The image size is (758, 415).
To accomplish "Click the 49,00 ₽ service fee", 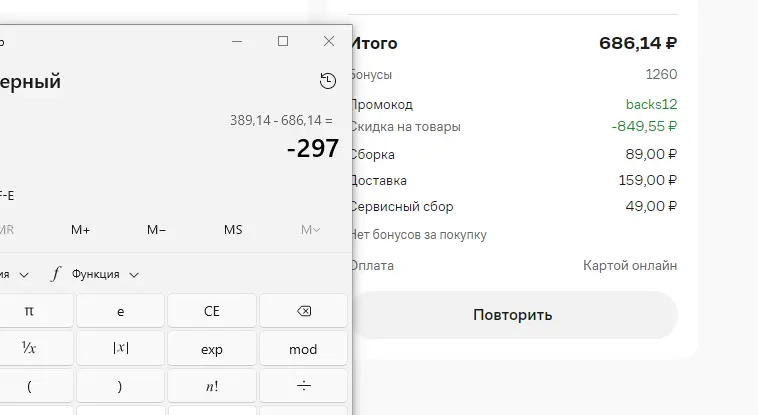I will click(651, 207).
